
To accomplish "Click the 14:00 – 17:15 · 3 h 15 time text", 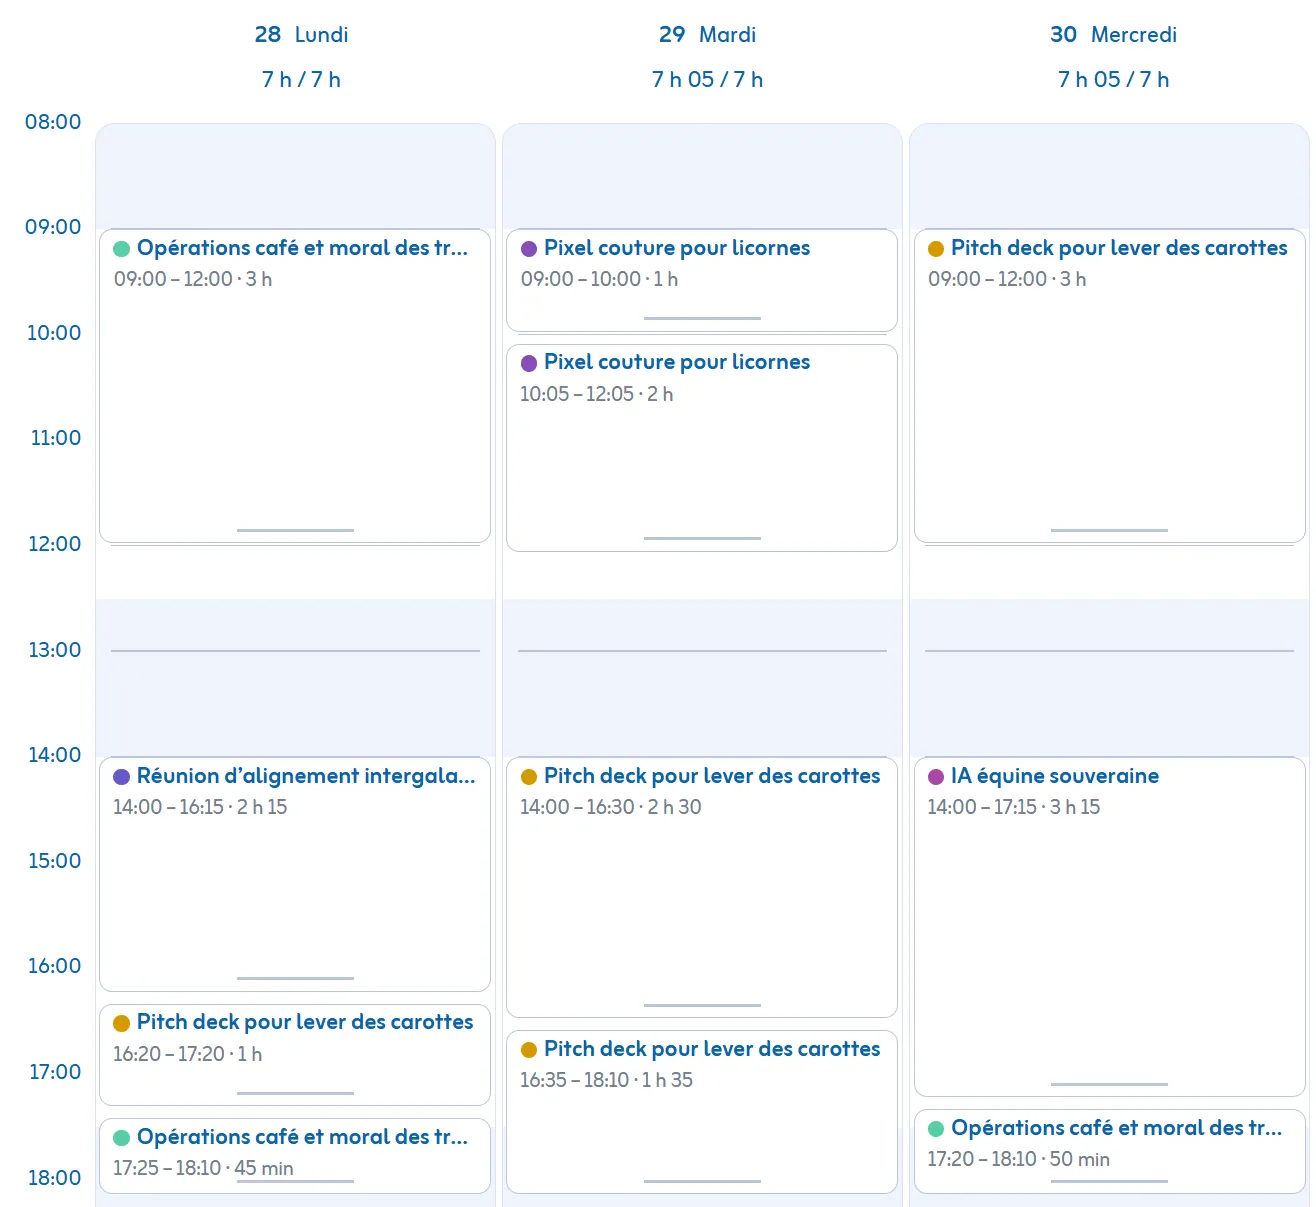I will point(1013,807).
